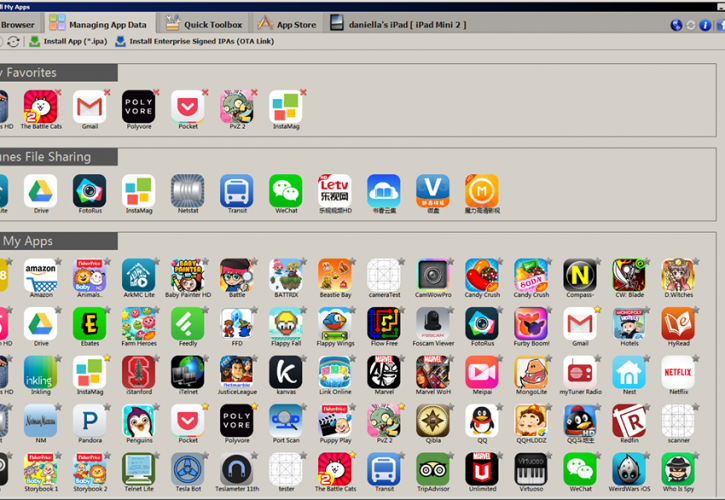Viewport: 725px width, 500px height.
Task: Select daniella's iPad device tab
Action: coord(398,24)
